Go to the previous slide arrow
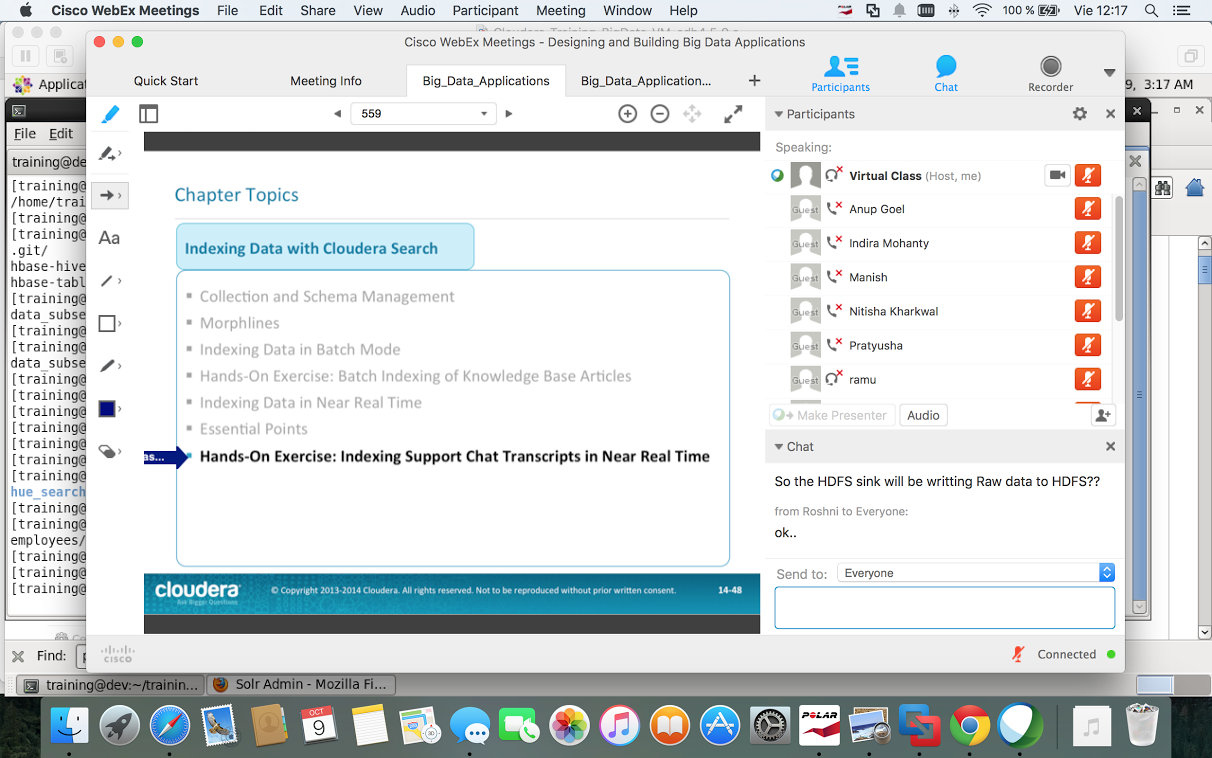Image resolution: width=1212 pixels, height=758 pixels. [337, 114]
